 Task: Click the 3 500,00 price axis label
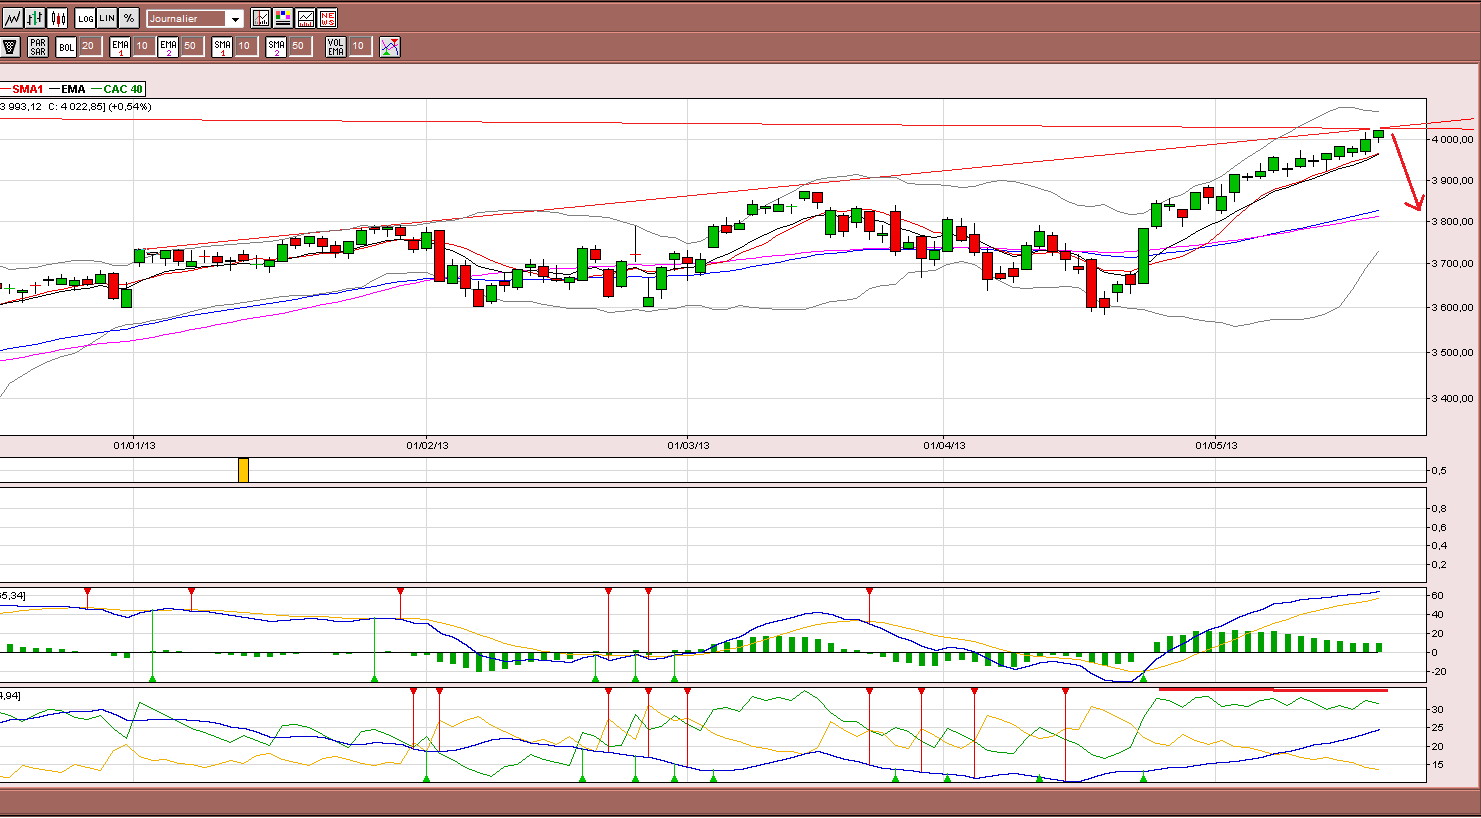click(x=1453, y=353)
